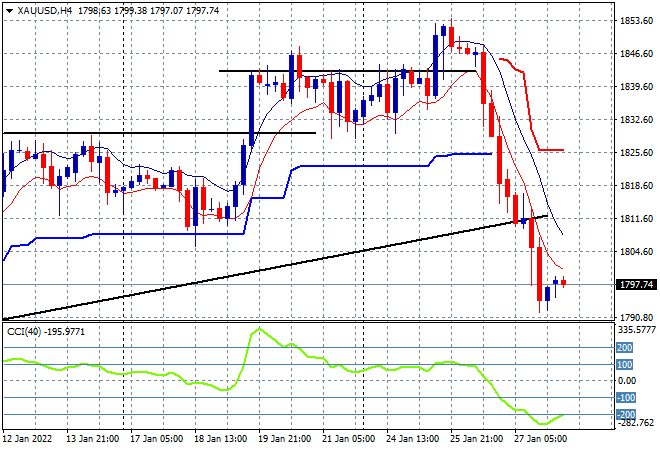660x450 pixels.
Task: Click the 21 Jan 05:00 time label
Action: click(x=349, y=439)
